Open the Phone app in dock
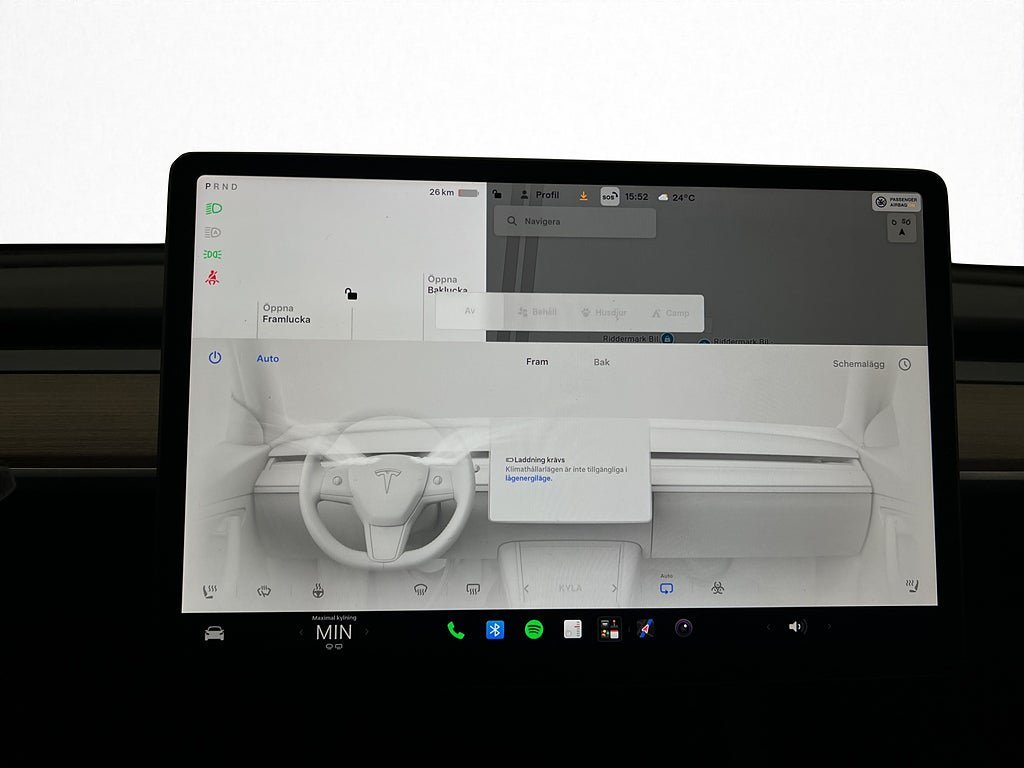 pyautogui.click(x=456, y=630)
